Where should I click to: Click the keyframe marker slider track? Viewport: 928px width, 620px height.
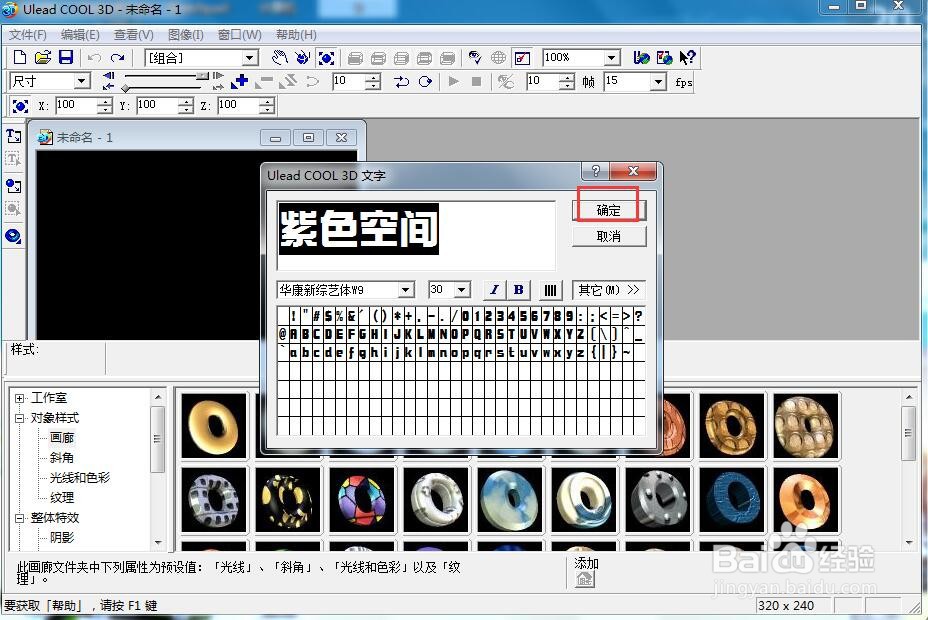click(x=163, y=88)
